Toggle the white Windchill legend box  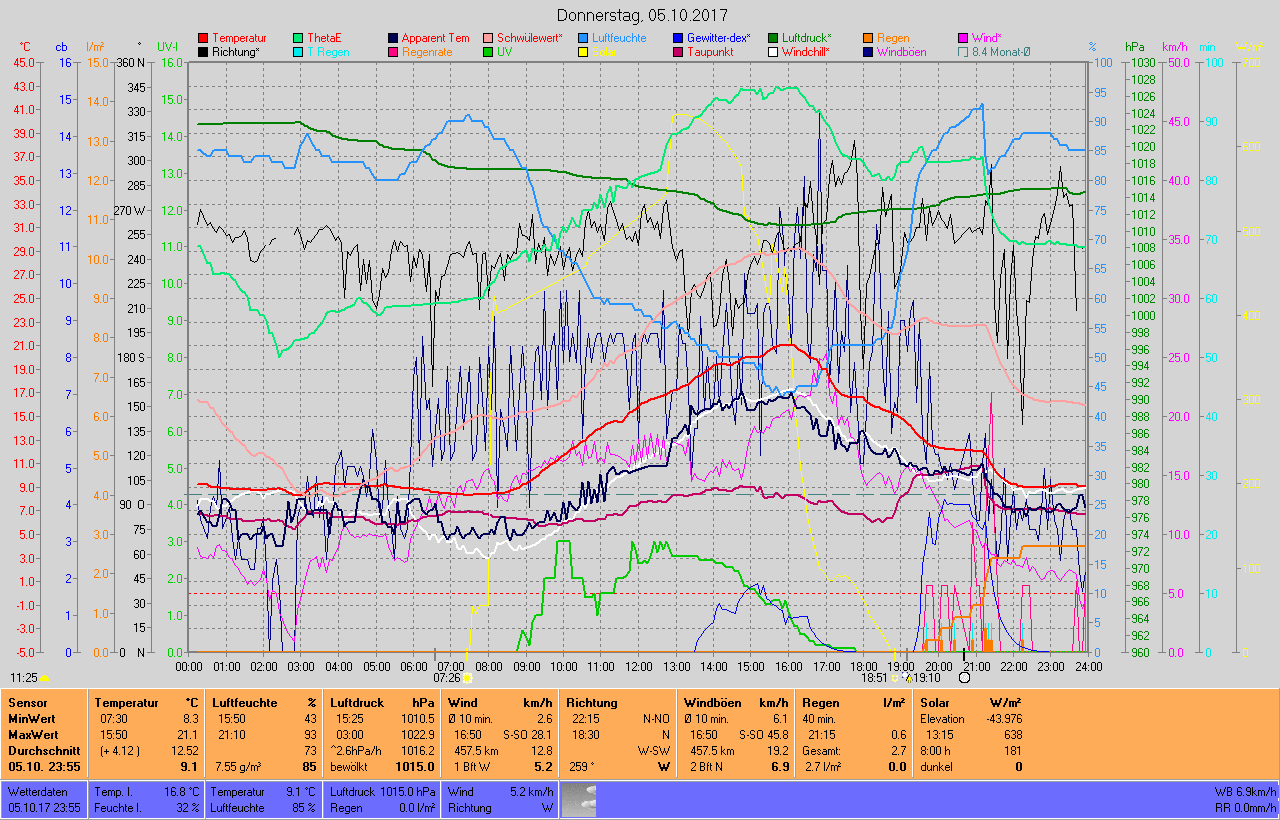click(x=772, y=52)
